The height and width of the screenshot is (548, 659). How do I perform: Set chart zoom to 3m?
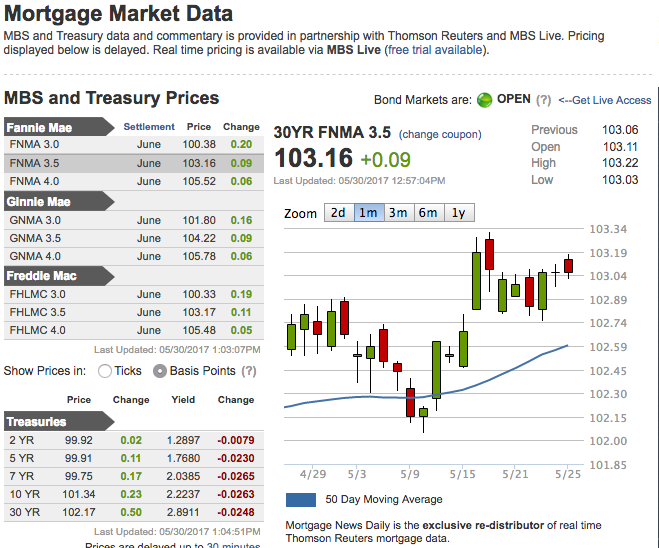(398, 213)
